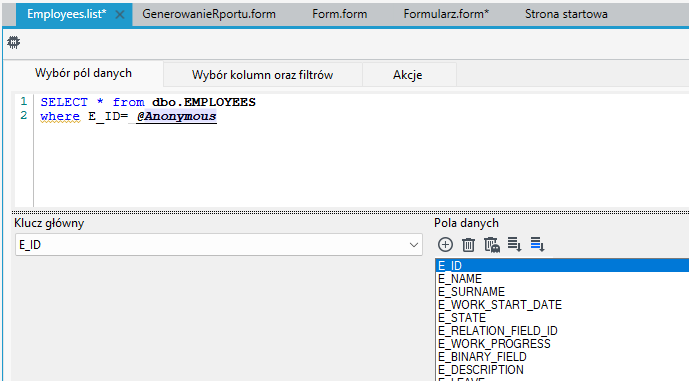The image size is (689, 381).
Task: Click the SELECT keyword on line 1
Action: (x=64, y=102)
